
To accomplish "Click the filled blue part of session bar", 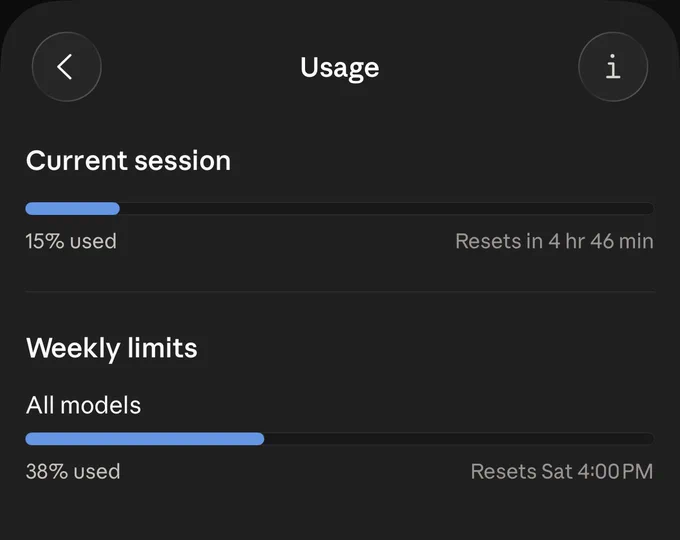I will (72, 209).
